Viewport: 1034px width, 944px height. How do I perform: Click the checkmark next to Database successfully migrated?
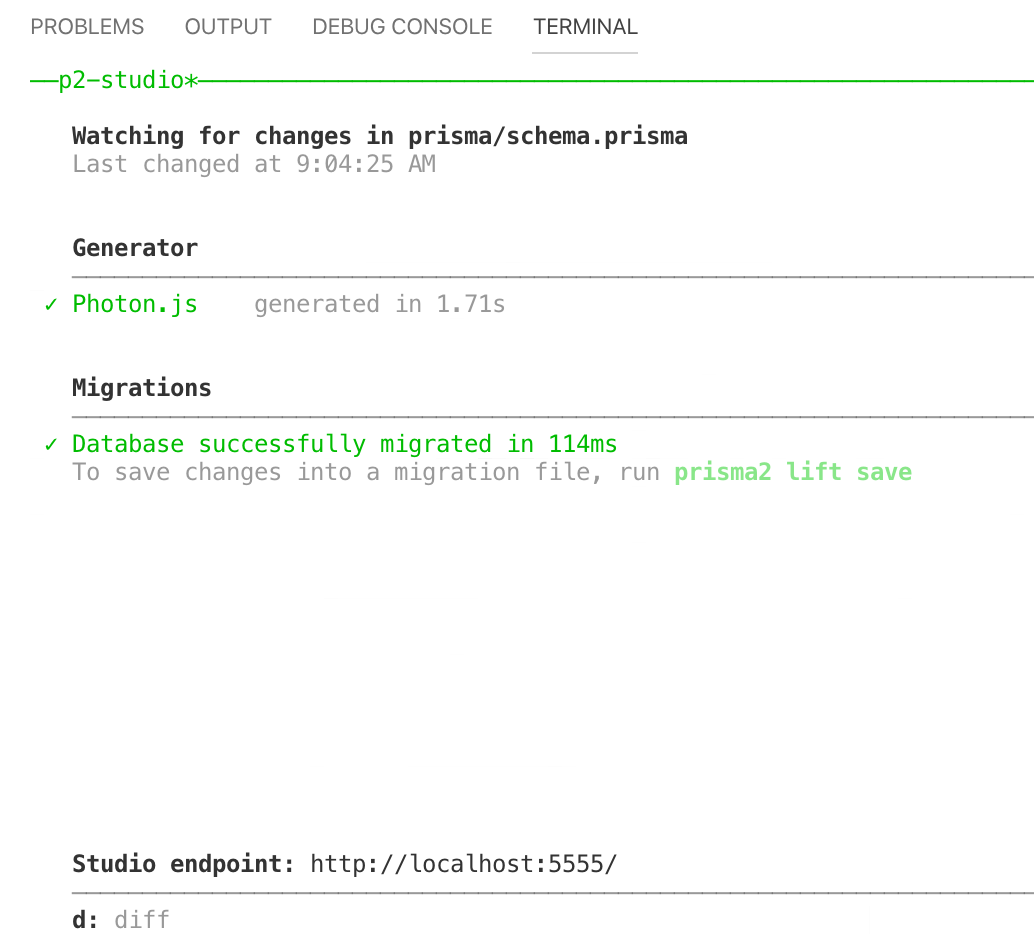pos(49,444)
